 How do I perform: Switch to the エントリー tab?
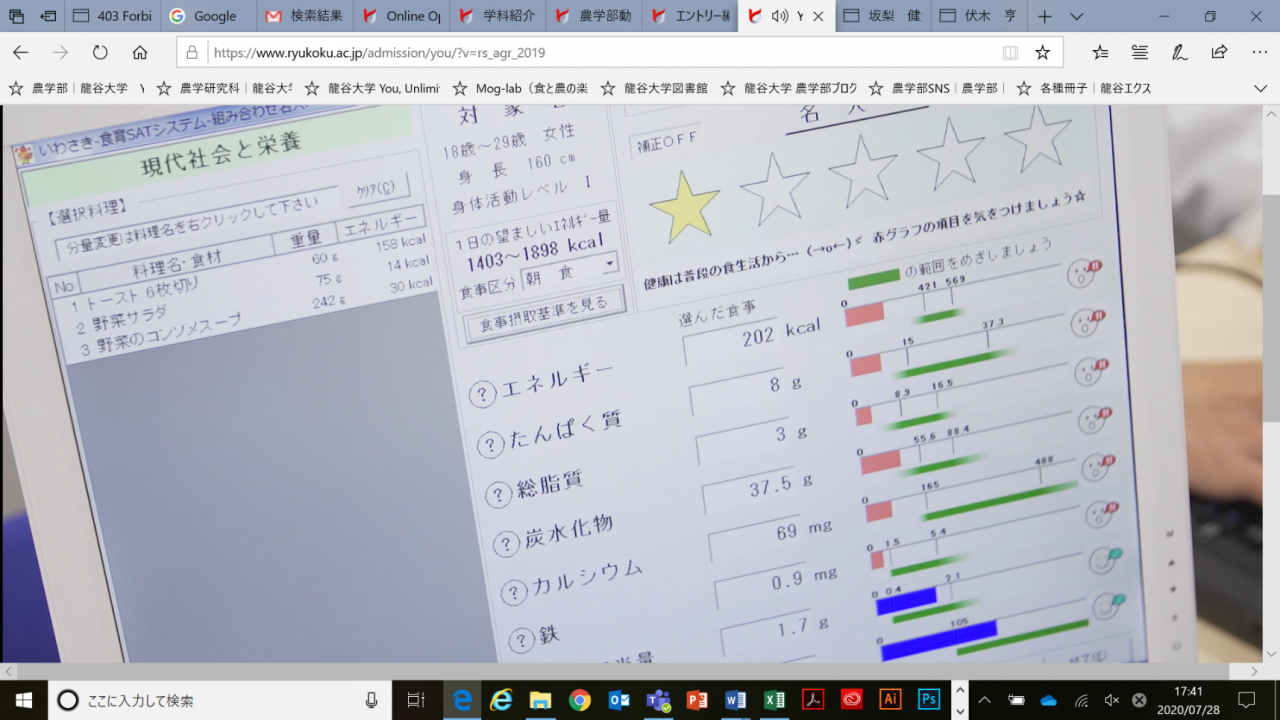(x=689, y=16)
